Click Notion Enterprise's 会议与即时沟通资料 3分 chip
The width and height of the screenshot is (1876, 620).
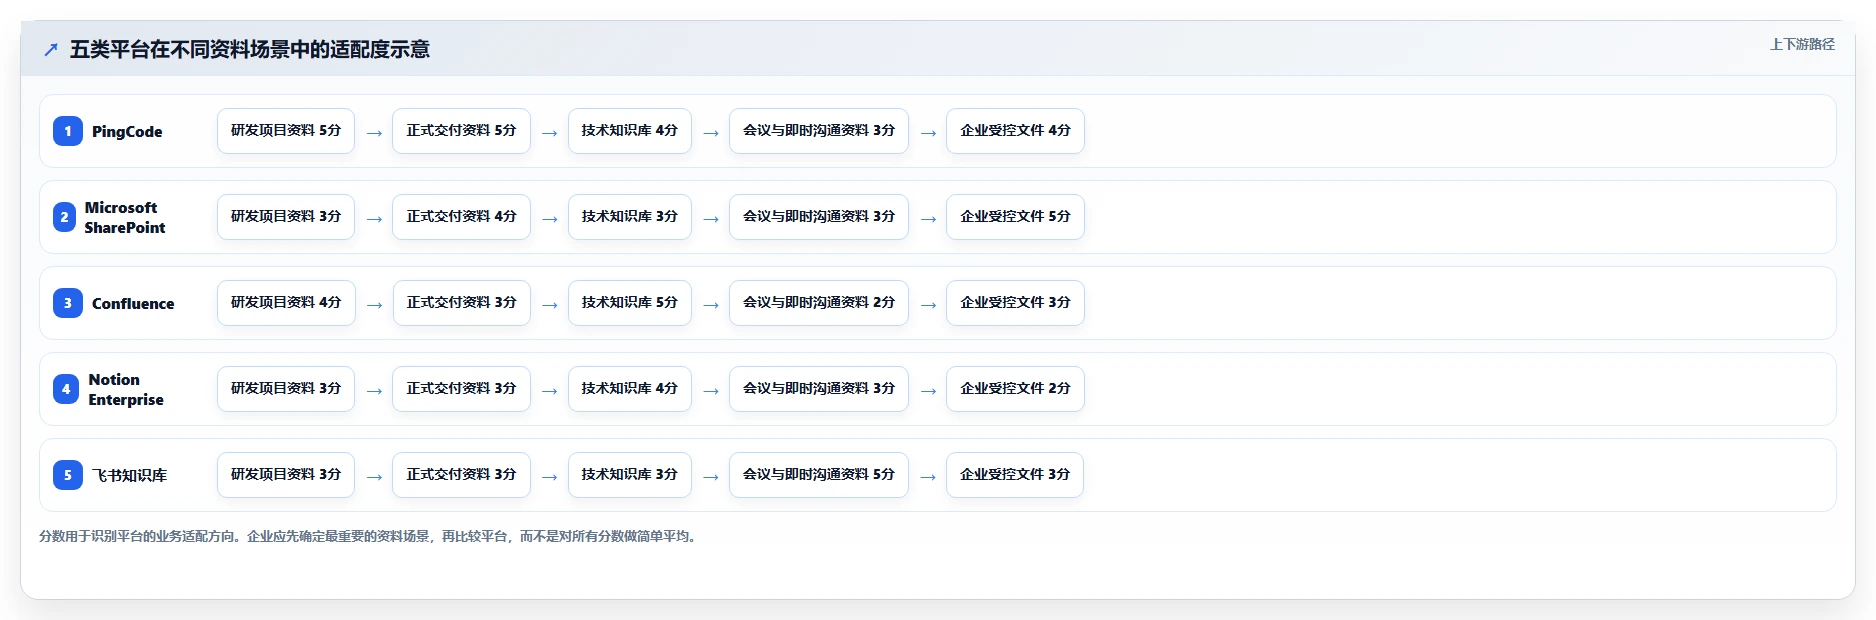click(819, 389)
